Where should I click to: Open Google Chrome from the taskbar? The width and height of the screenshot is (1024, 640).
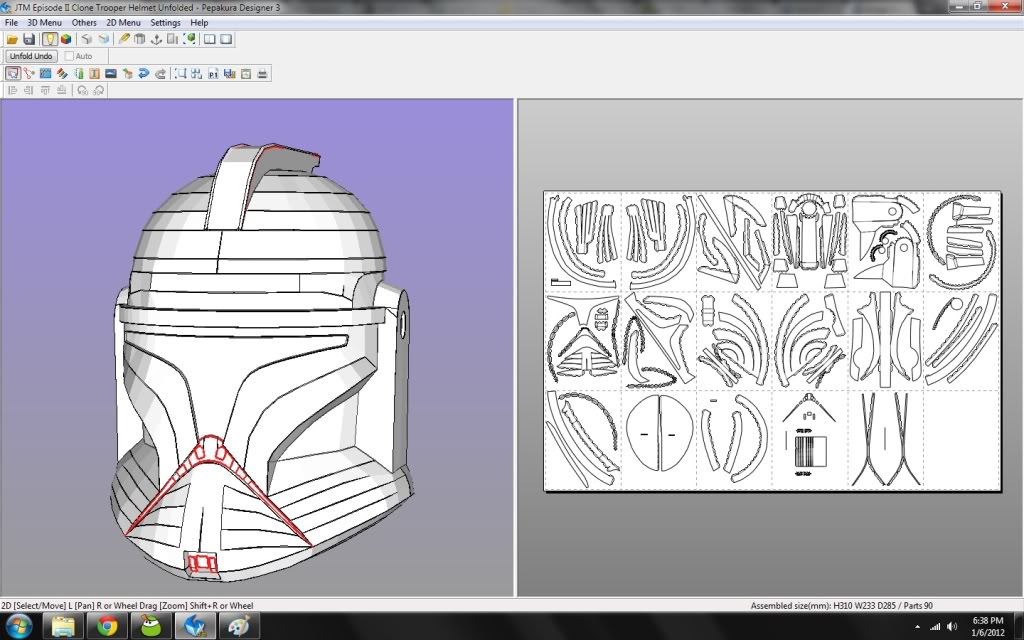[107, 626]
